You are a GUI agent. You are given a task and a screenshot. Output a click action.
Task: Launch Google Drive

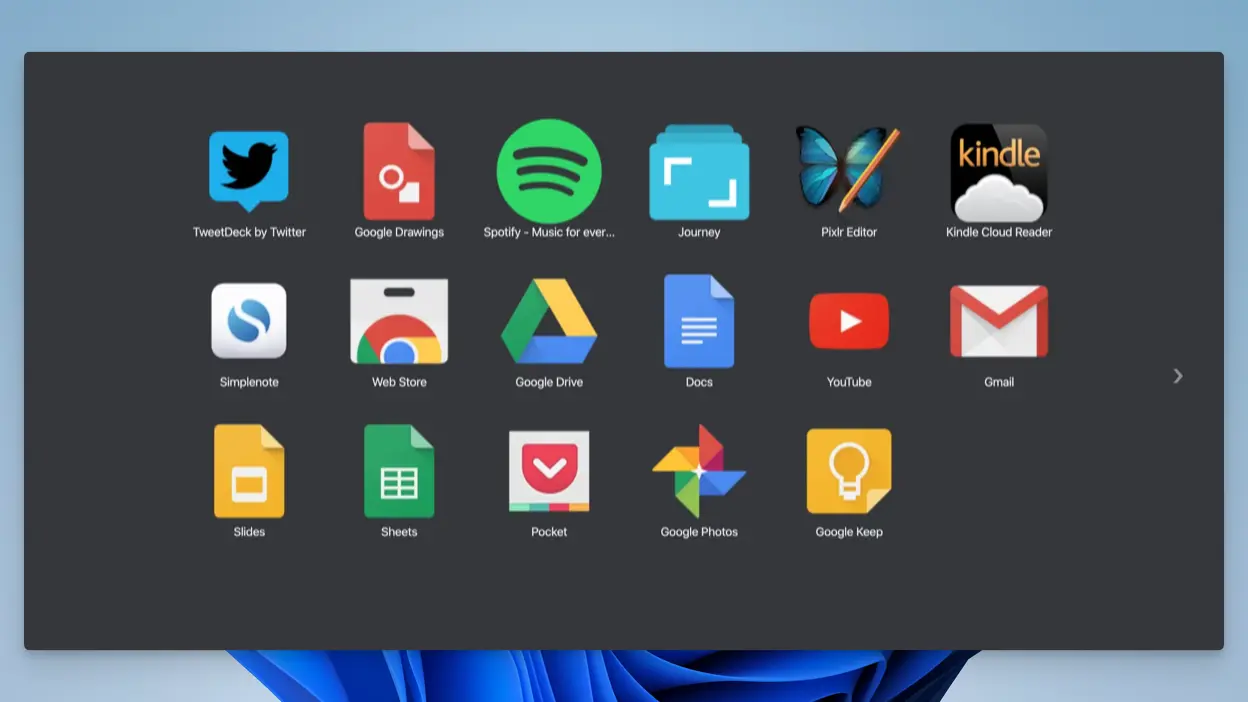pyautogui.click(x=549, y=320)
